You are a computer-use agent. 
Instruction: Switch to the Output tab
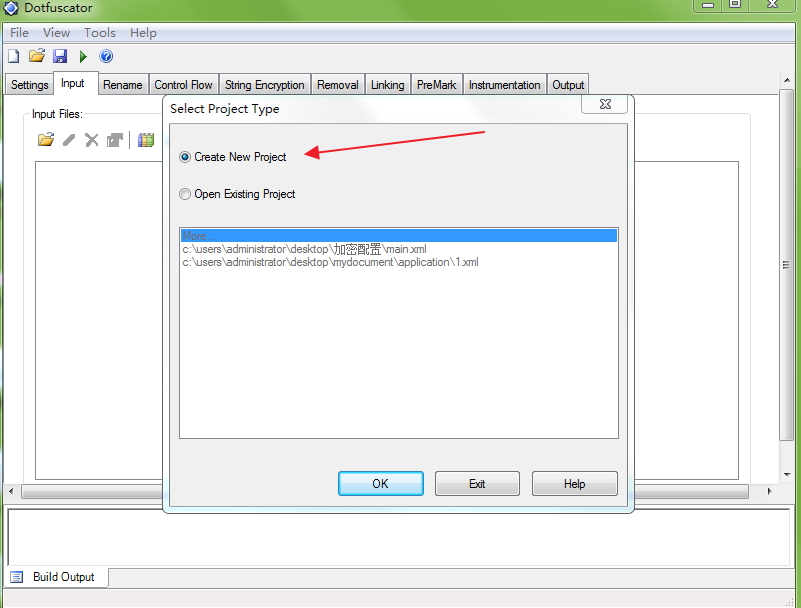click(x=568, y=85)
